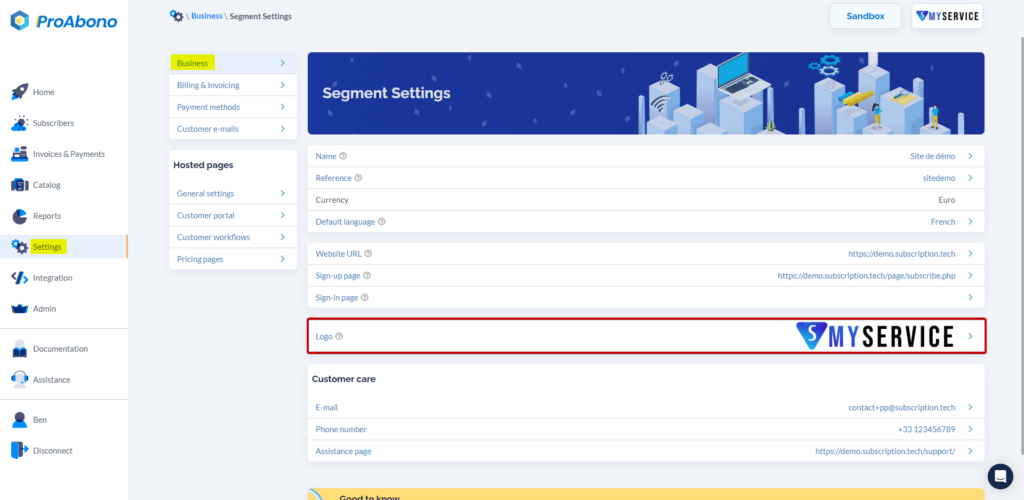Image resolution: width=1024 pixels, height=500 pixels.
Task: Open Hosted pages General settings
Action: click(x=232, y=193)
